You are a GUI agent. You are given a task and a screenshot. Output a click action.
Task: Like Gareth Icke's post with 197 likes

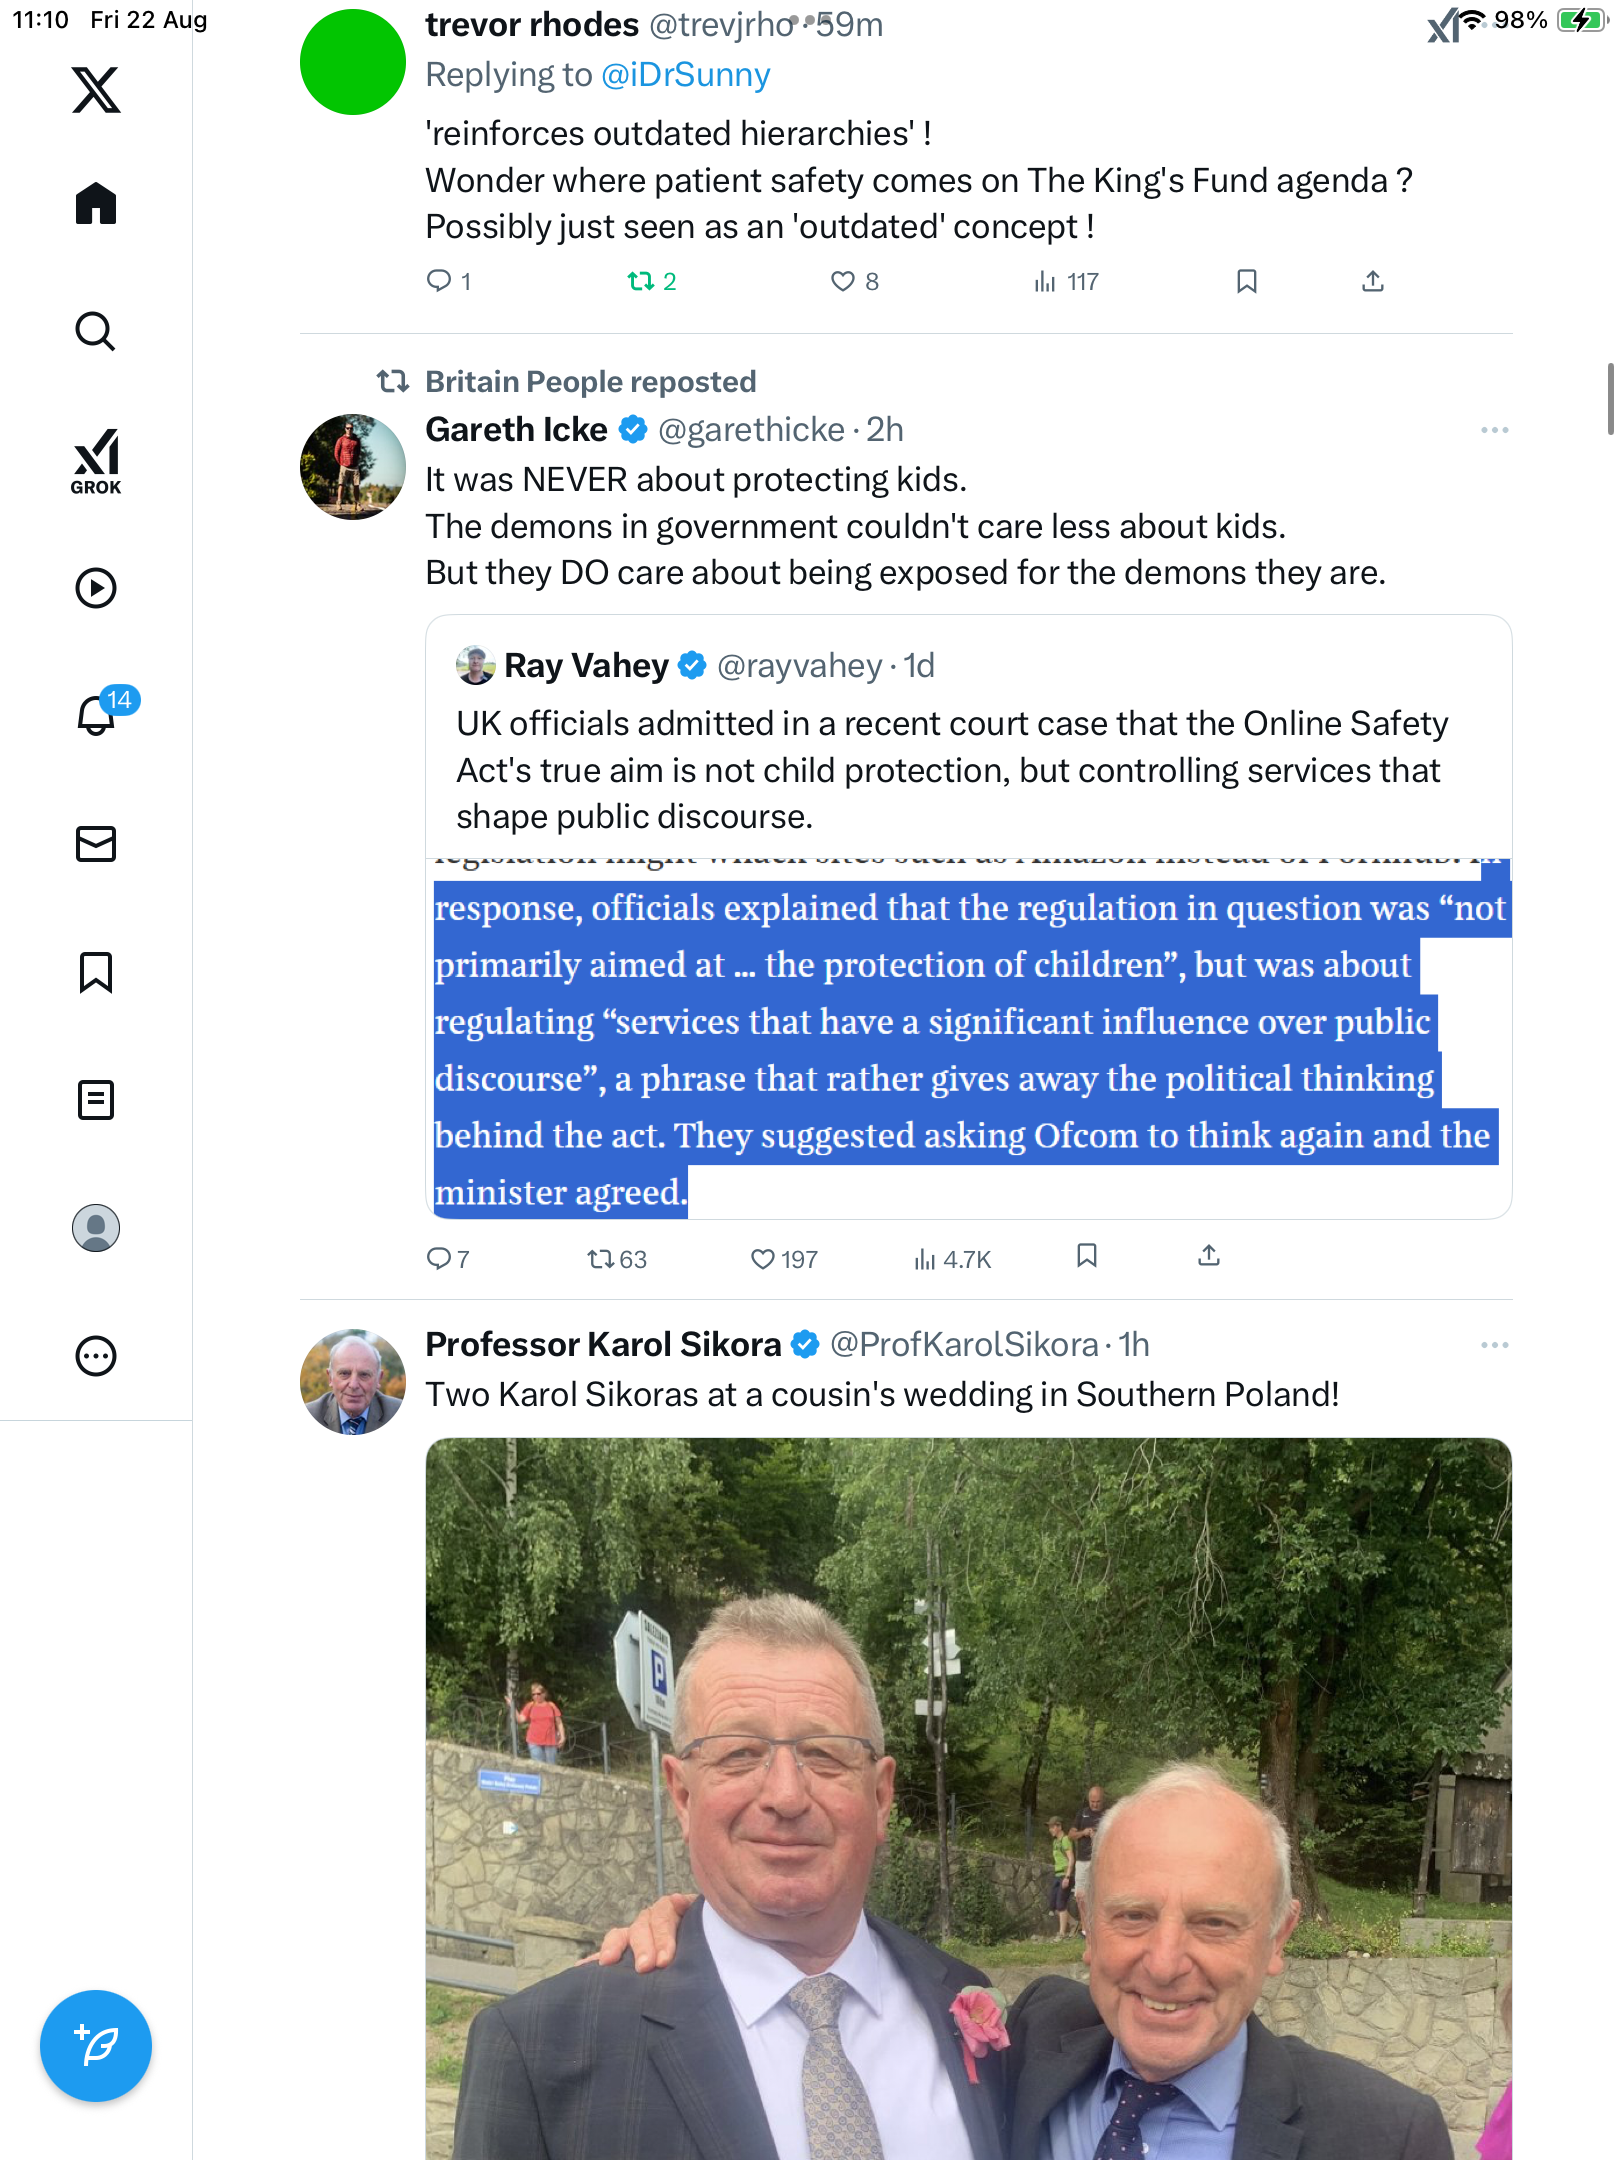763,1259
